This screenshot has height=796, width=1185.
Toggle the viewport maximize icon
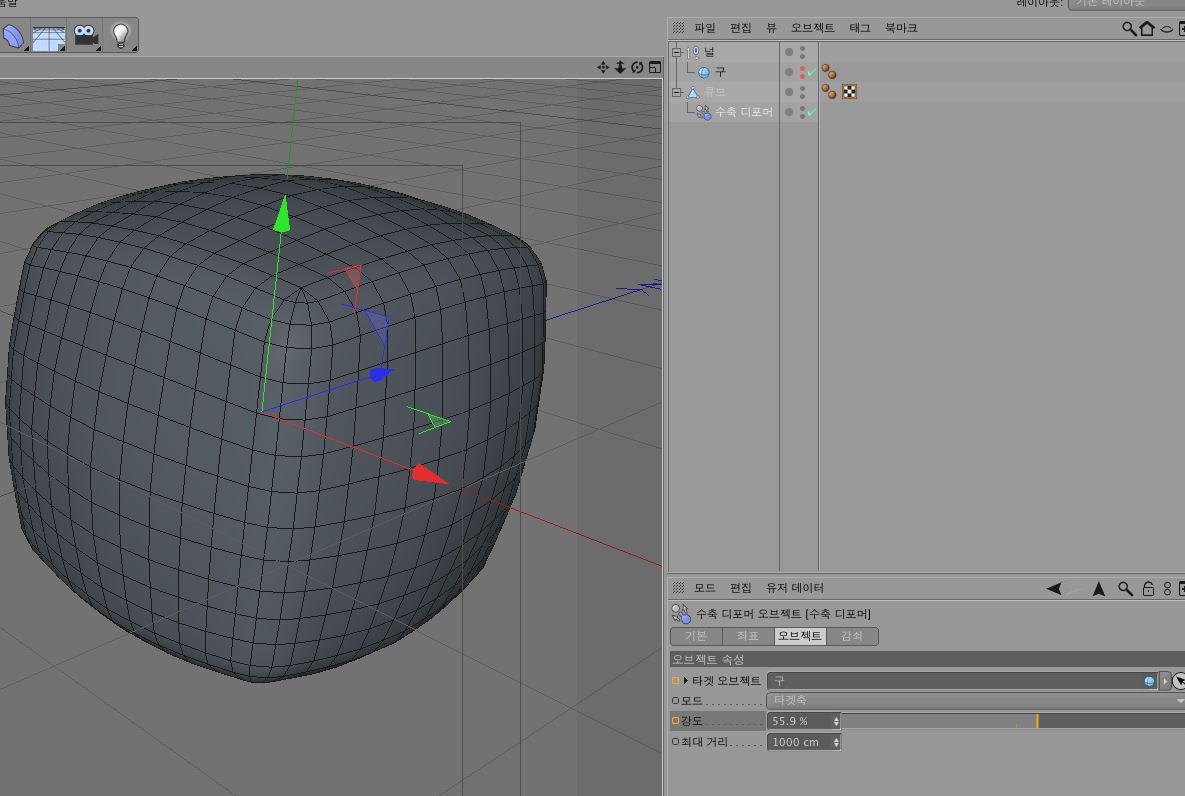pyautogui.click(x=654, y=67)
